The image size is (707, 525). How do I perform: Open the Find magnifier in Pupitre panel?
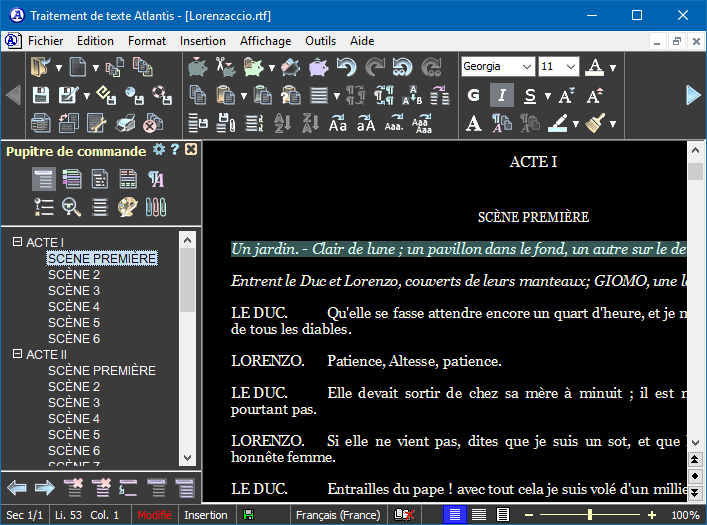tap(71, 207)
